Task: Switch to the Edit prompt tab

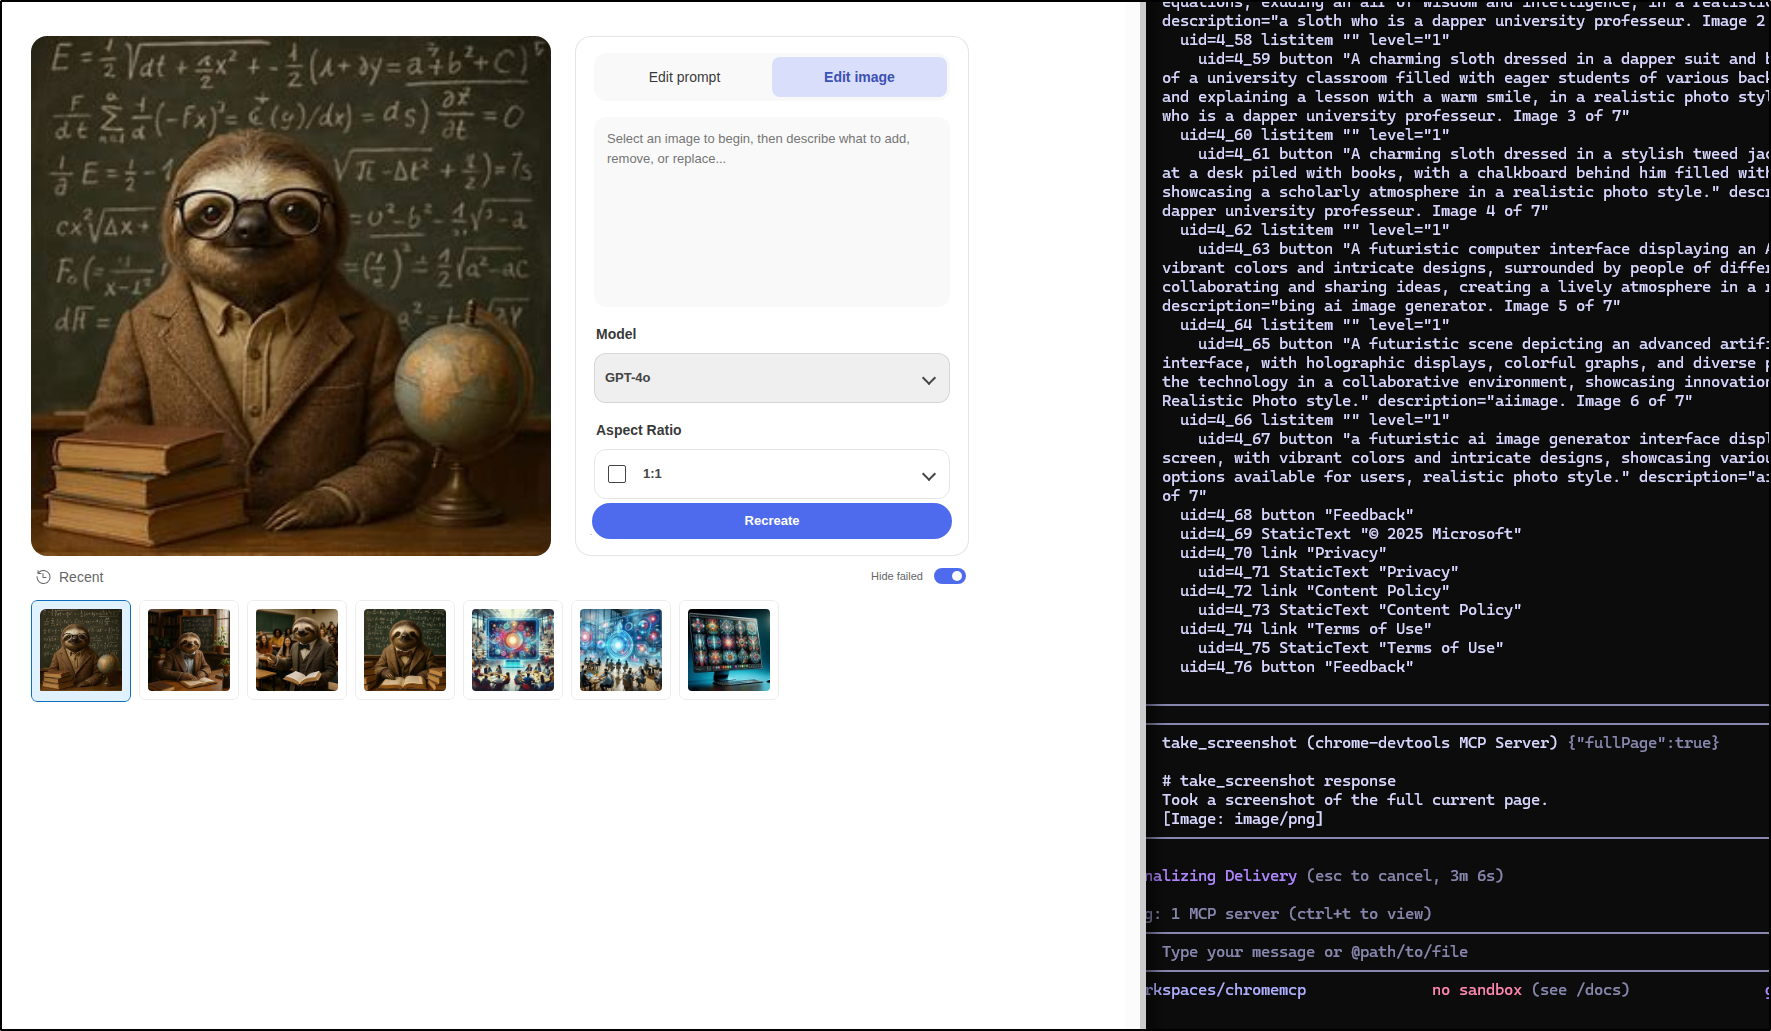Action: [684, 77]
